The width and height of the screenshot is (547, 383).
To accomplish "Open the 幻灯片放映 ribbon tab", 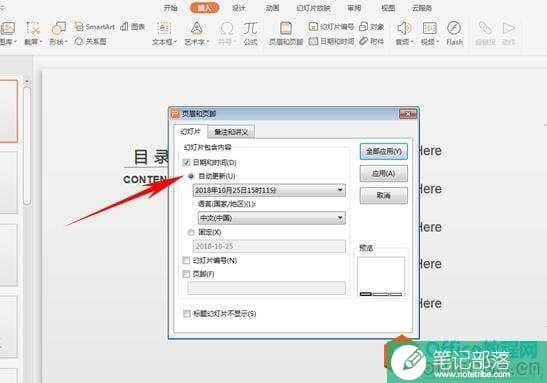I will 313,8.
